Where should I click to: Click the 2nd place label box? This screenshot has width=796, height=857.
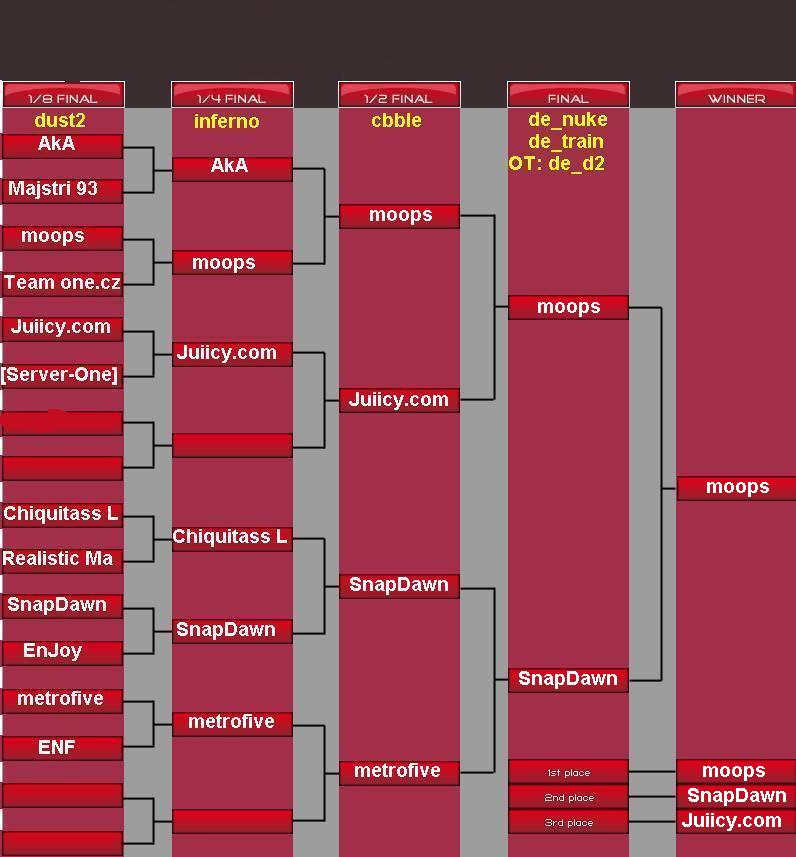(x=569, y=797)
